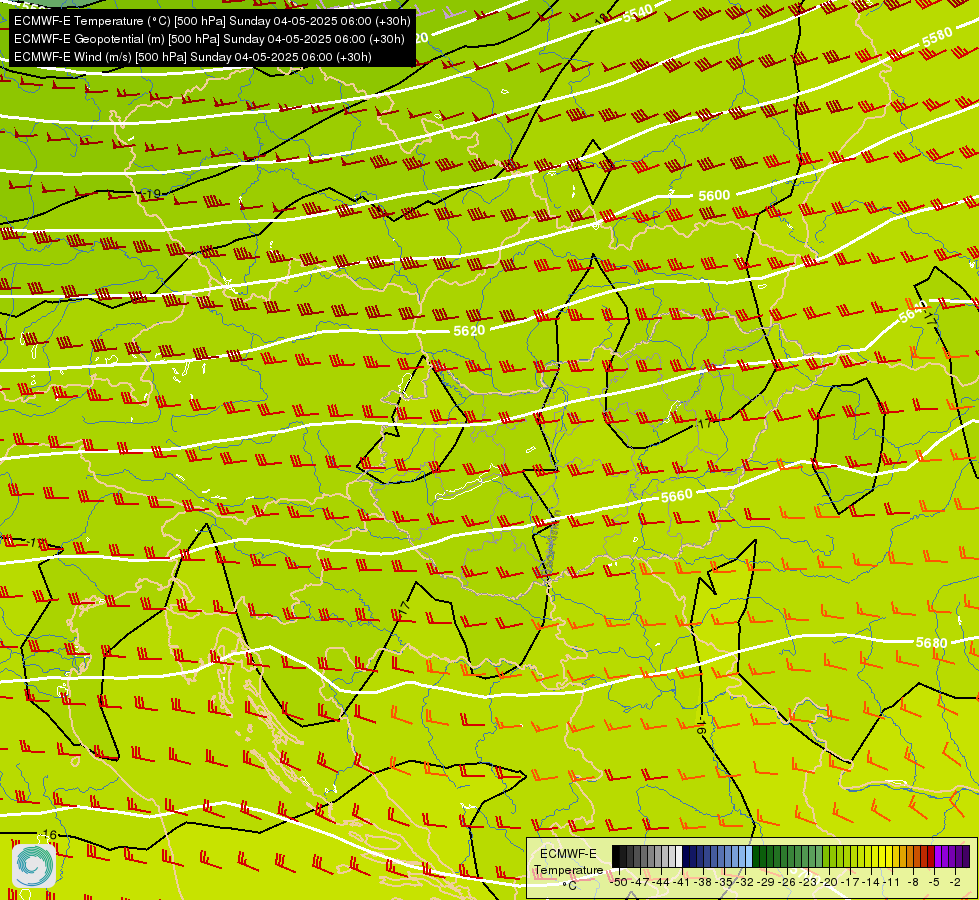The height and width of the screenshot is (900, 979).
Task: Pick the light blue swatch above -32
Action: click(749, 856)
